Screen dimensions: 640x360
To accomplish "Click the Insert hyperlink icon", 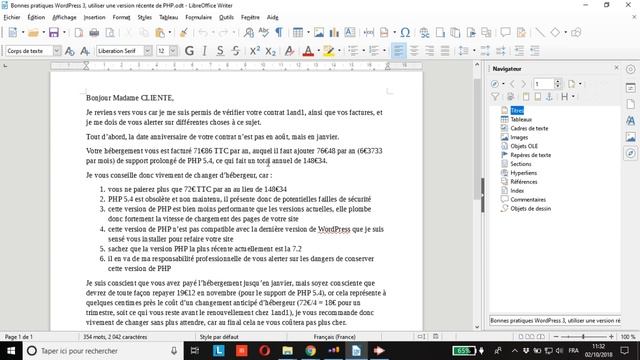I will [424, 33].
